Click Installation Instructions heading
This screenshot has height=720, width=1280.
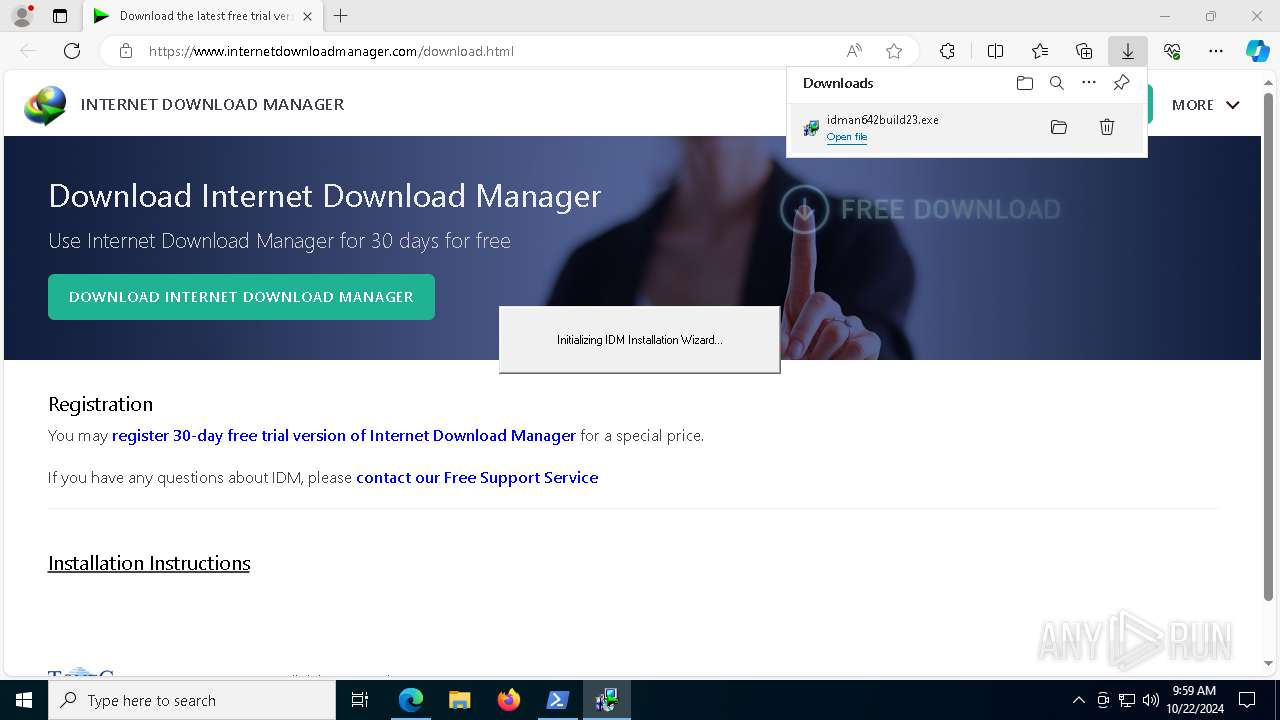click(x=149, y=563)
